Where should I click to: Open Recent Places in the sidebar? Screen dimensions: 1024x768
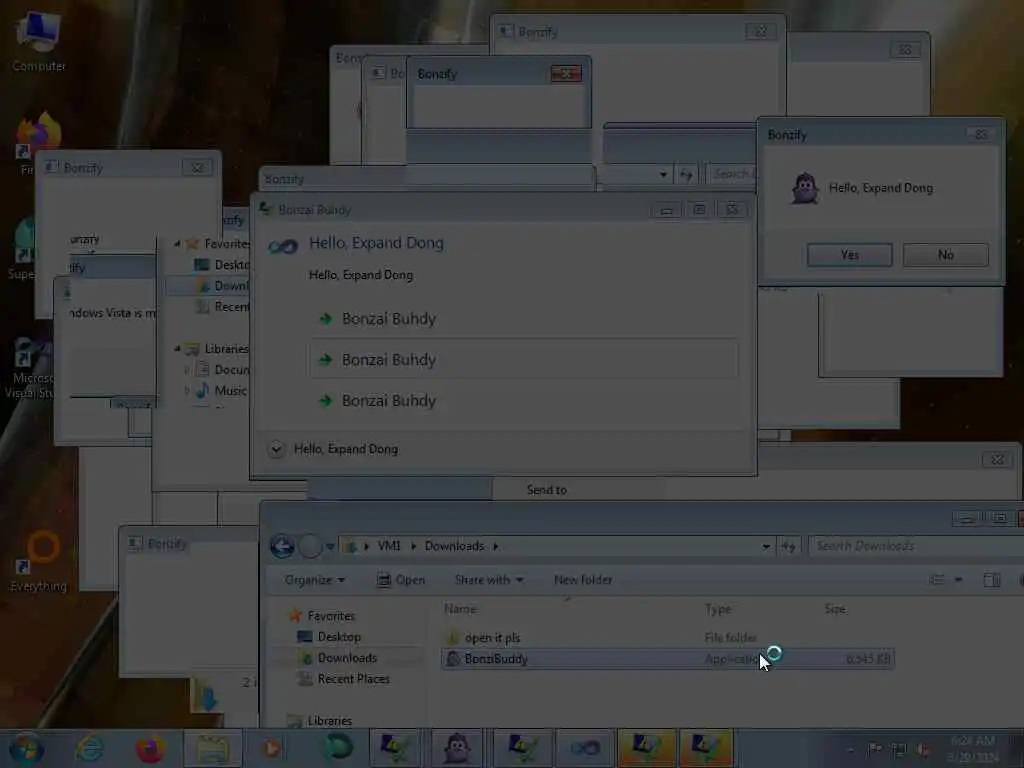(x=353, y=679)
